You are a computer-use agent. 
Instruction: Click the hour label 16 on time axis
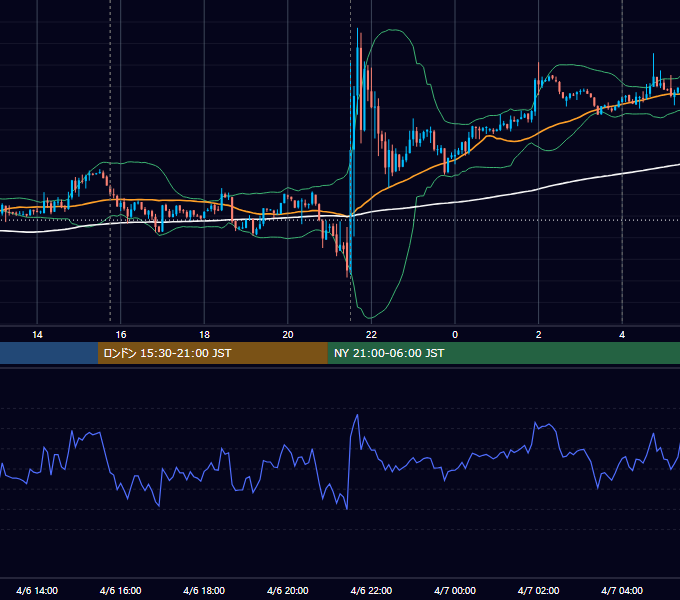click(x=121, y=335)
